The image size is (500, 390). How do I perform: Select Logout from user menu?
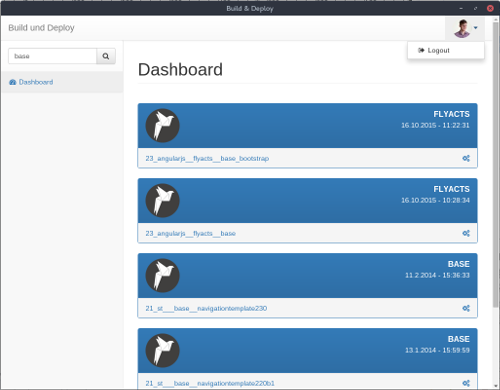tap(446, 50)
